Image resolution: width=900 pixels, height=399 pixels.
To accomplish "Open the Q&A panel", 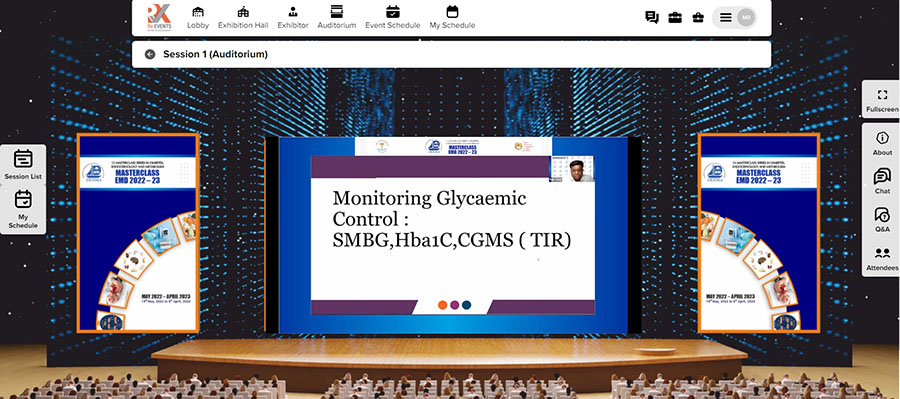I will [x=882, y=219].
